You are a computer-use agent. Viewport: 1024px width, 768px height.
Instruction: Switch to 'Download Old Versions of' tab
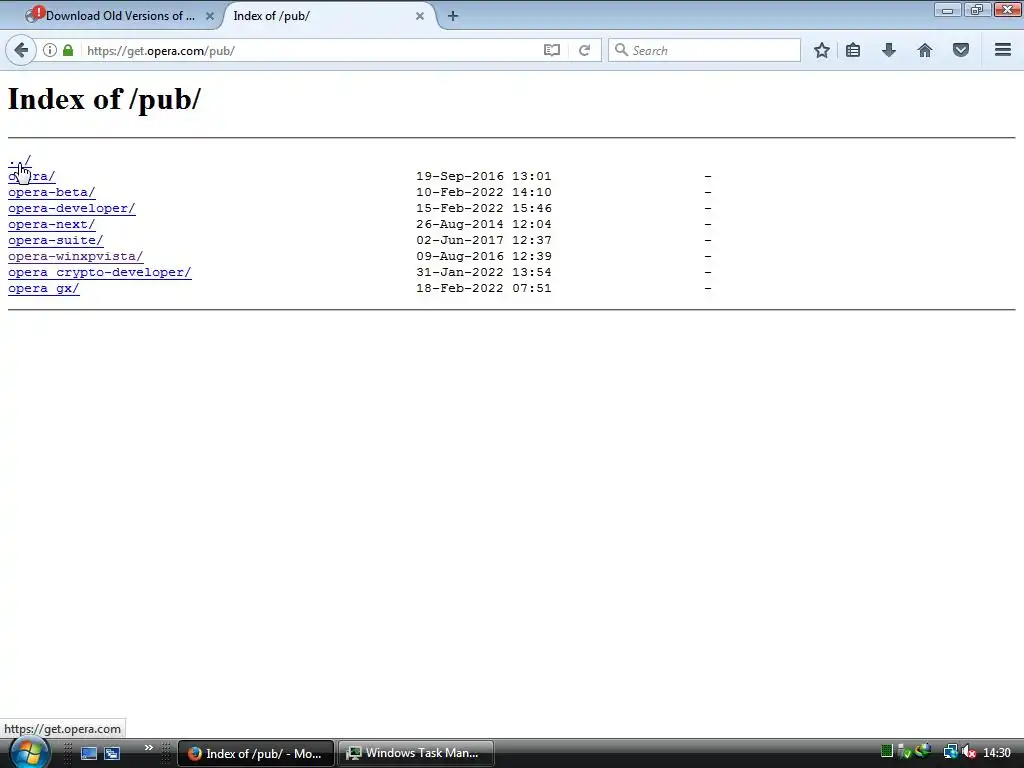coord(120,16)
